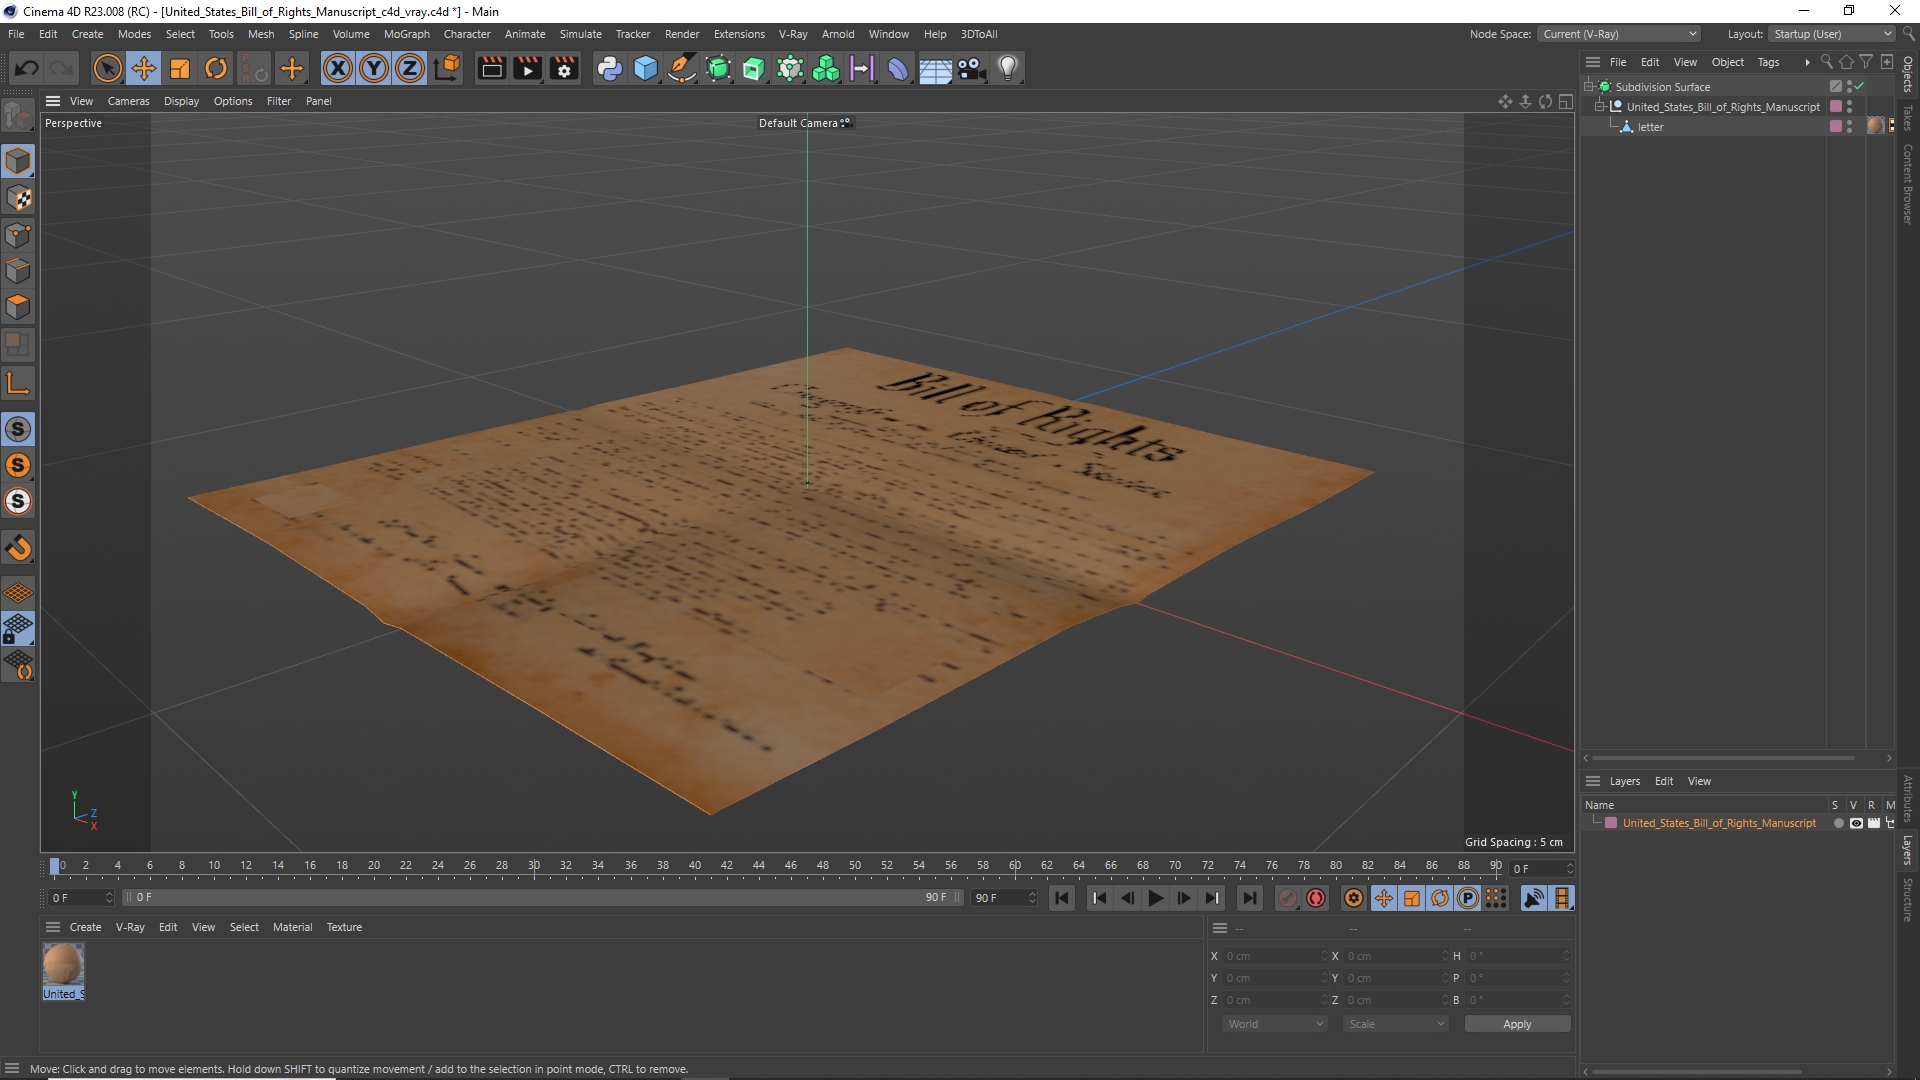Open the World coordinate dropdown
The image size is (1920, 1080).
click(x=1275, y=1024)
